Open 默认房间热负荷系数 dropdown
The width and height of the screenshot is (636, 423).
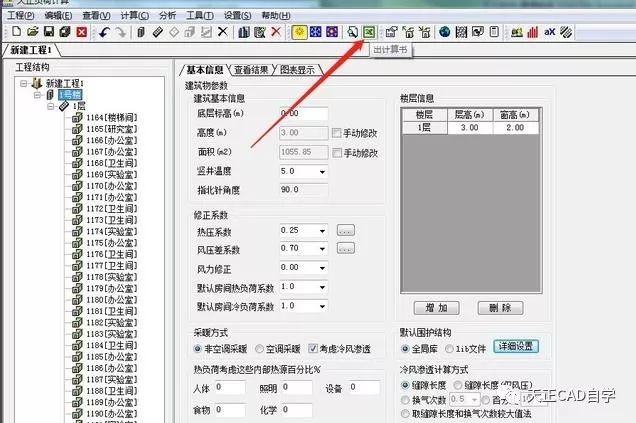coord(322,287)
